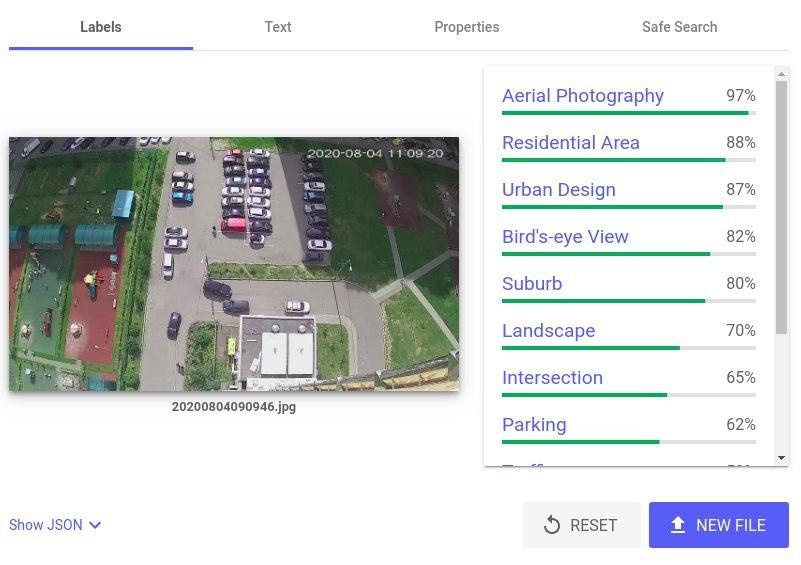Switch to the Text tab
The height and width of the screenshot is (565, 801).
tap(278, 27)
